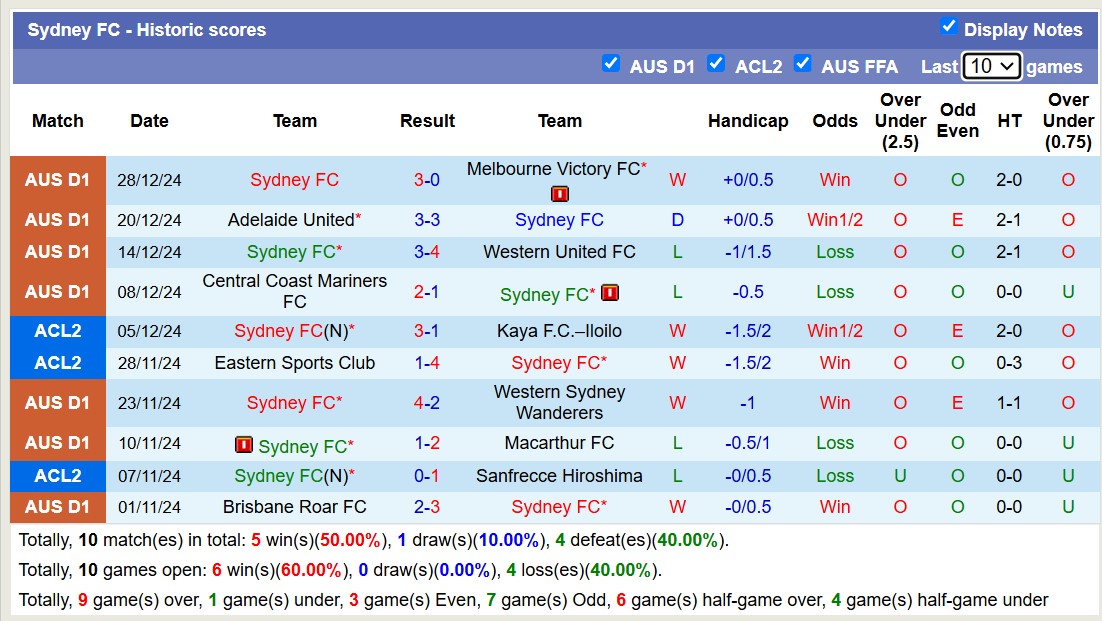Select the AUS D1 league badge on the first row

coord(57,180)
